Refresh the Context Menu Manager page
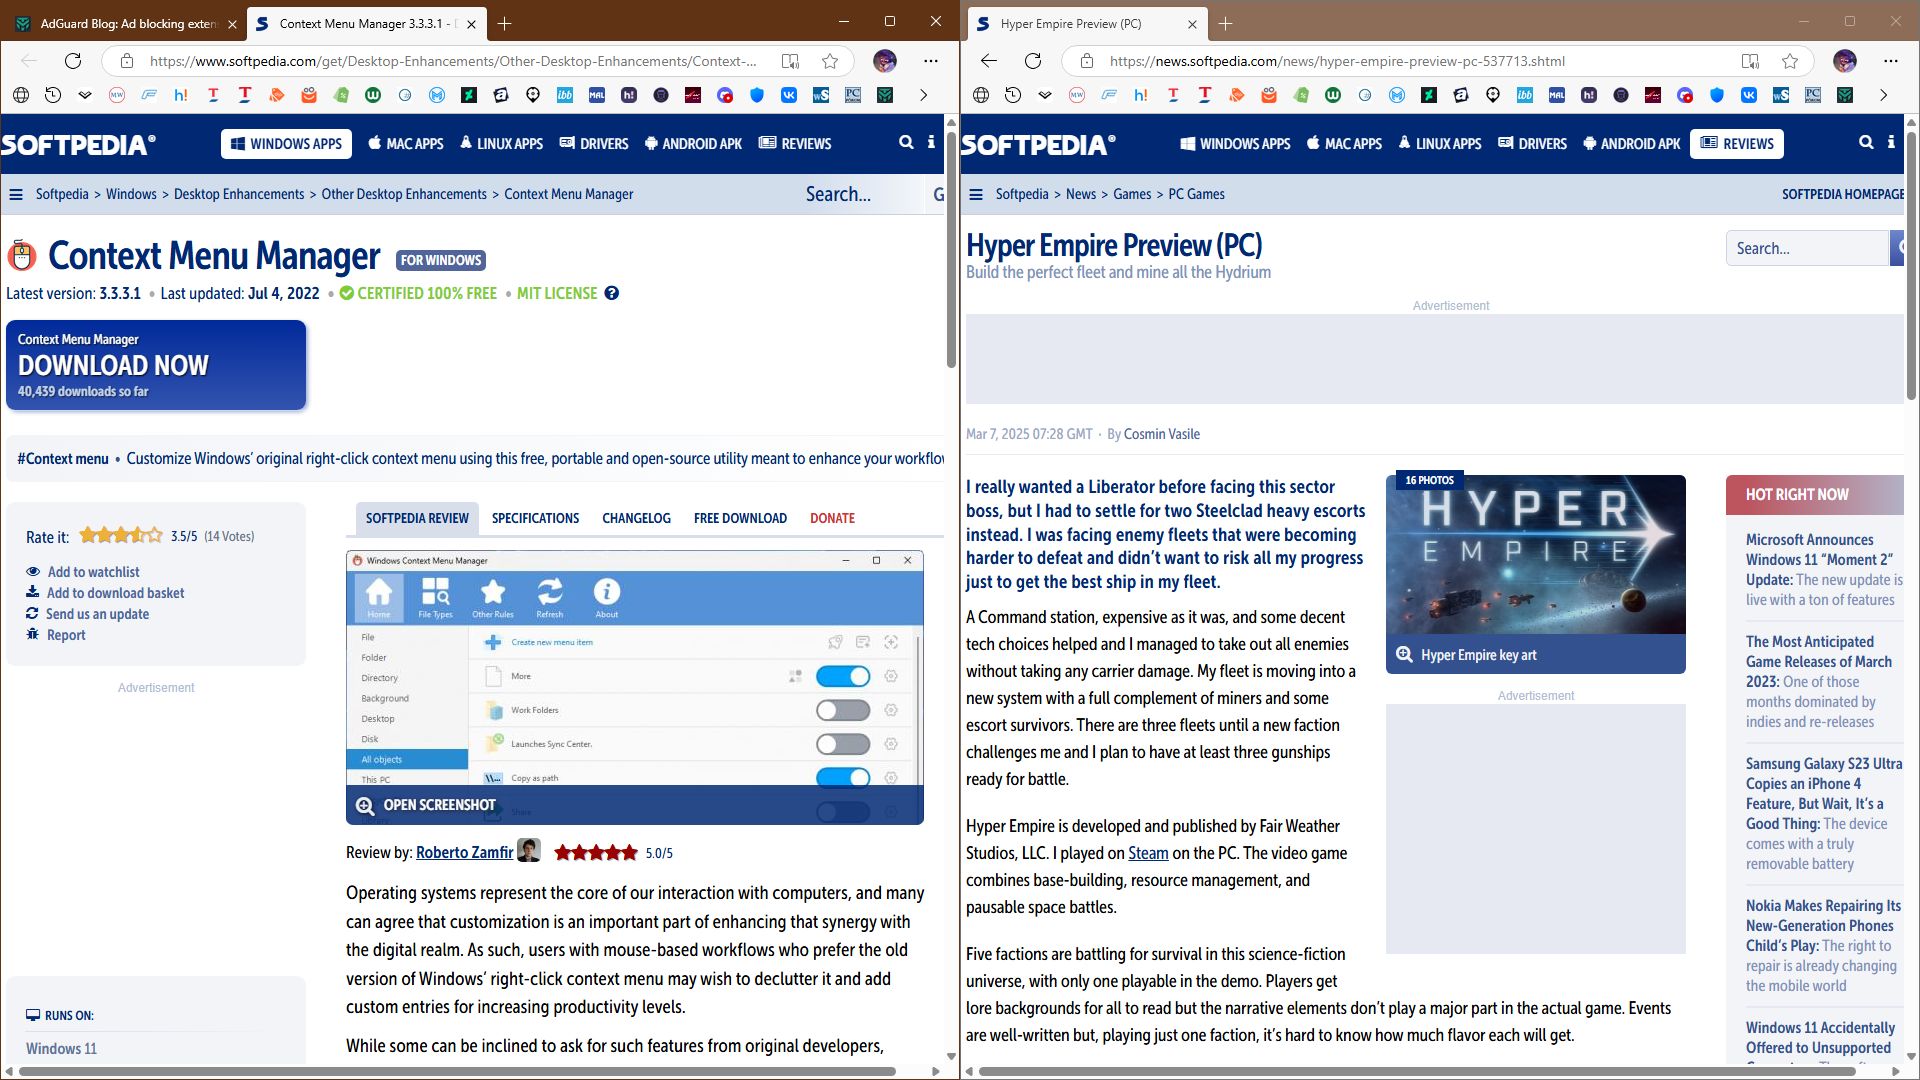1920x1080 pixels. [x=73, y=61]
